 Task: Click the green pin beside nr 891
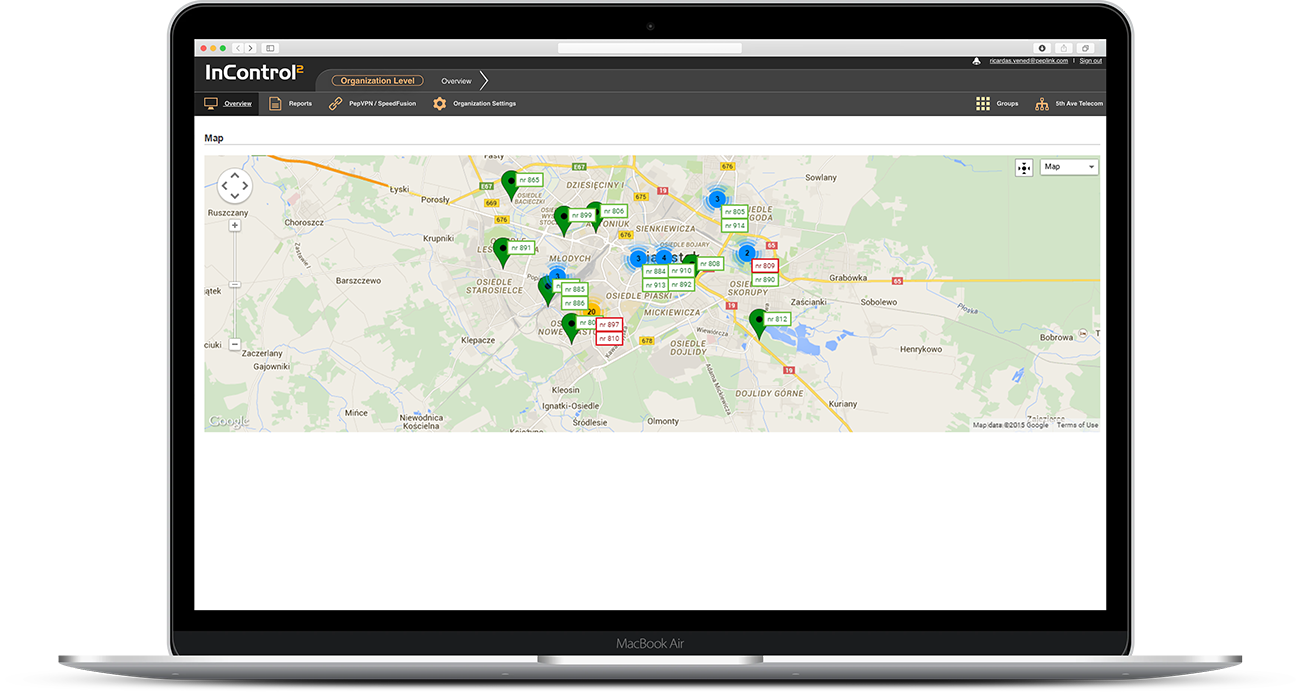(x=502, y=252)
